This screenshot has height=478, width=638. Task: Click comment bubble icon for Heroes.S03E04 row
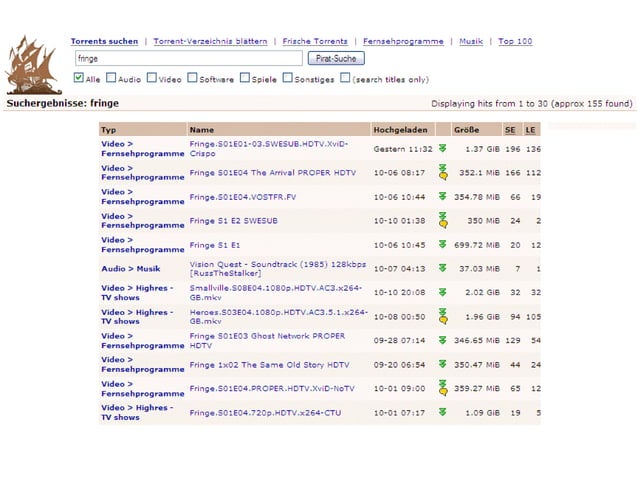[444, 320]
